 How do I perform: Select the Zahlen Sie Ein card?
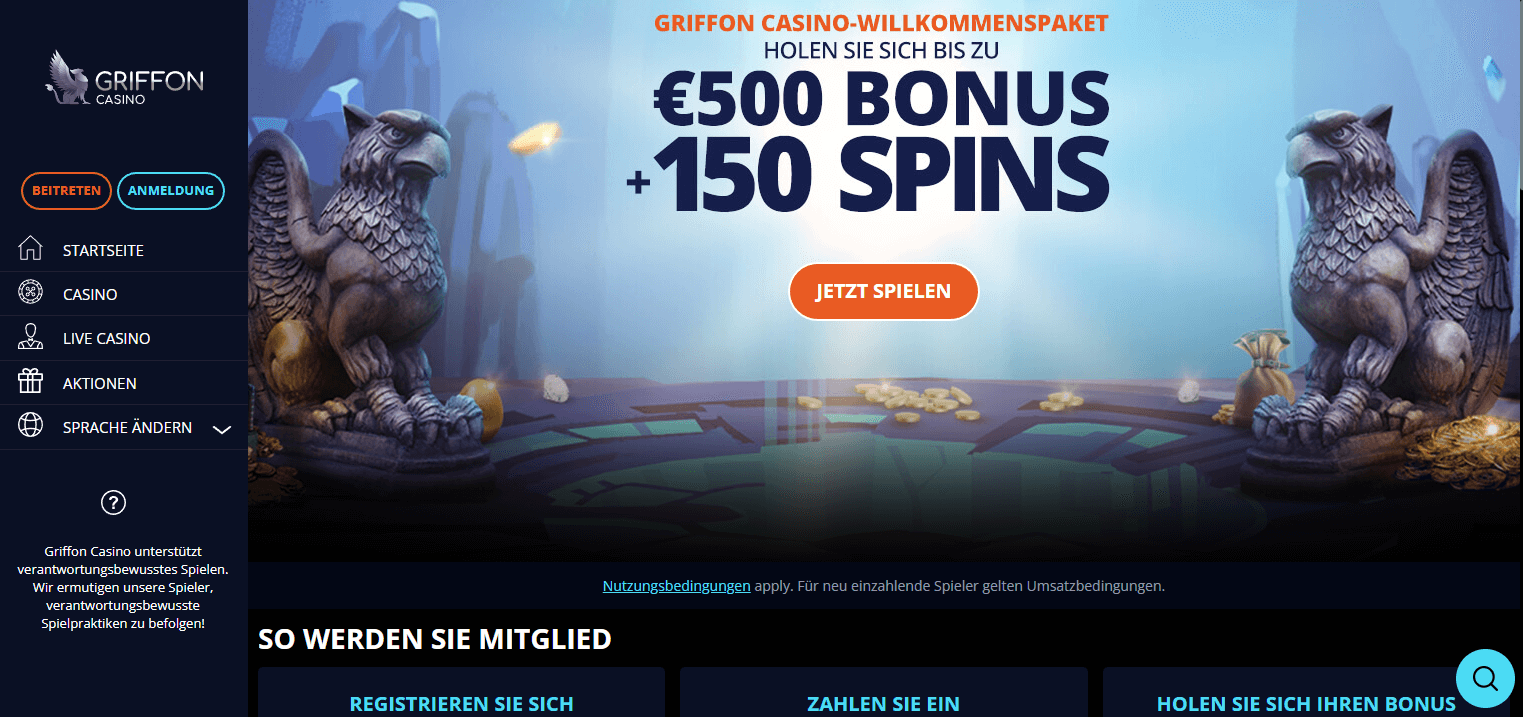[883, 692]
